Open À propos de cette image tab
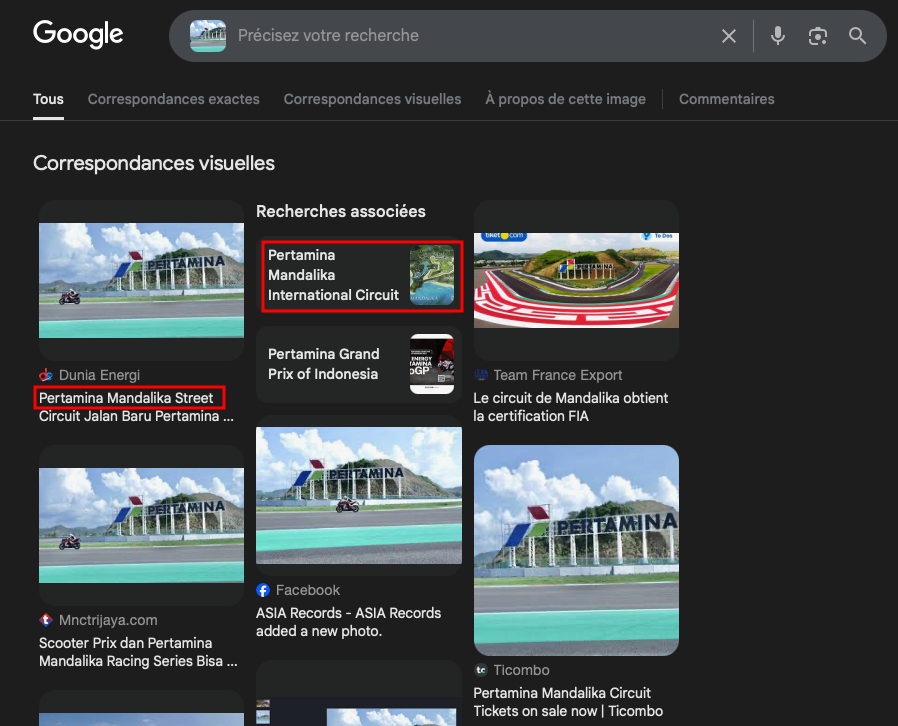Viewport: 898px width, 726px height. 565,99
